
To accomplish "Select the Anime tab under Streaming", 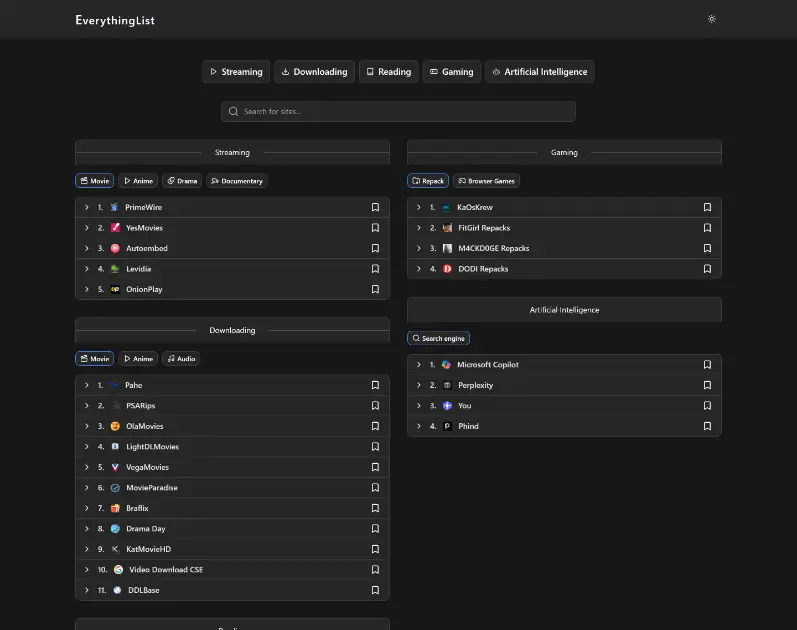I will click(x=138, y=181).
